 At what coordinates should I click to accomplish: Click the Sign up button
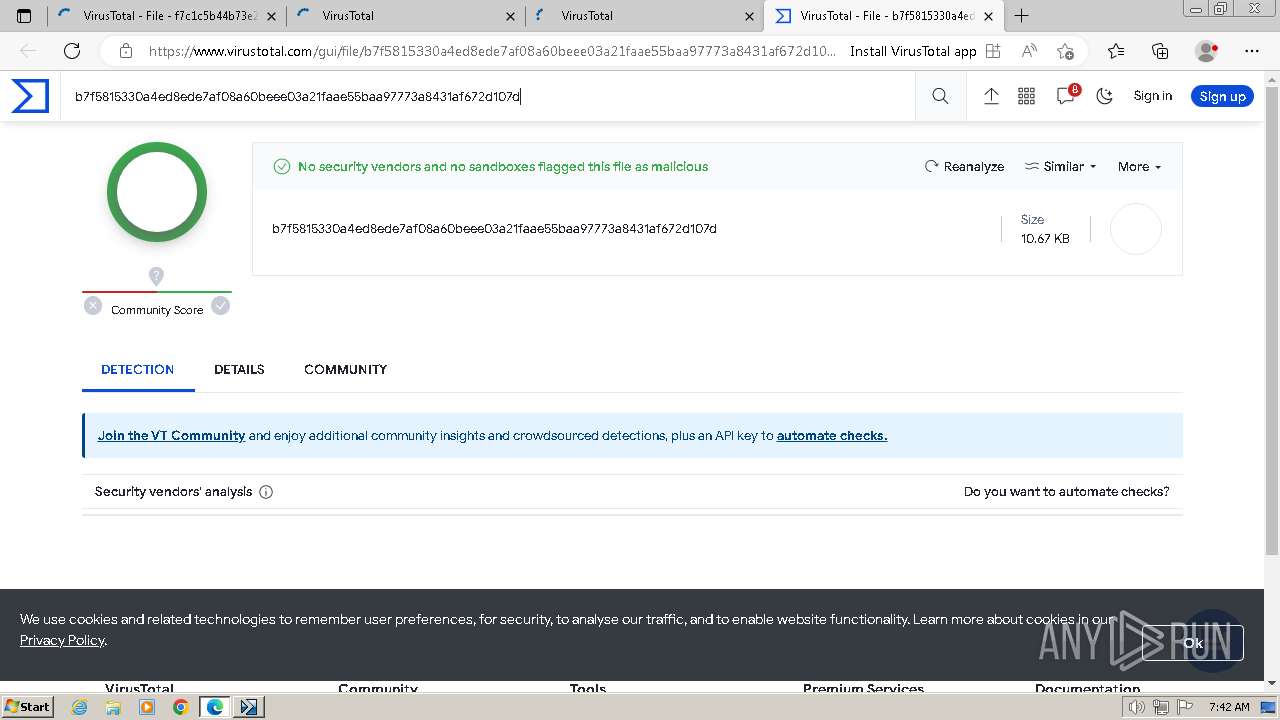(x=1222, y=96)
